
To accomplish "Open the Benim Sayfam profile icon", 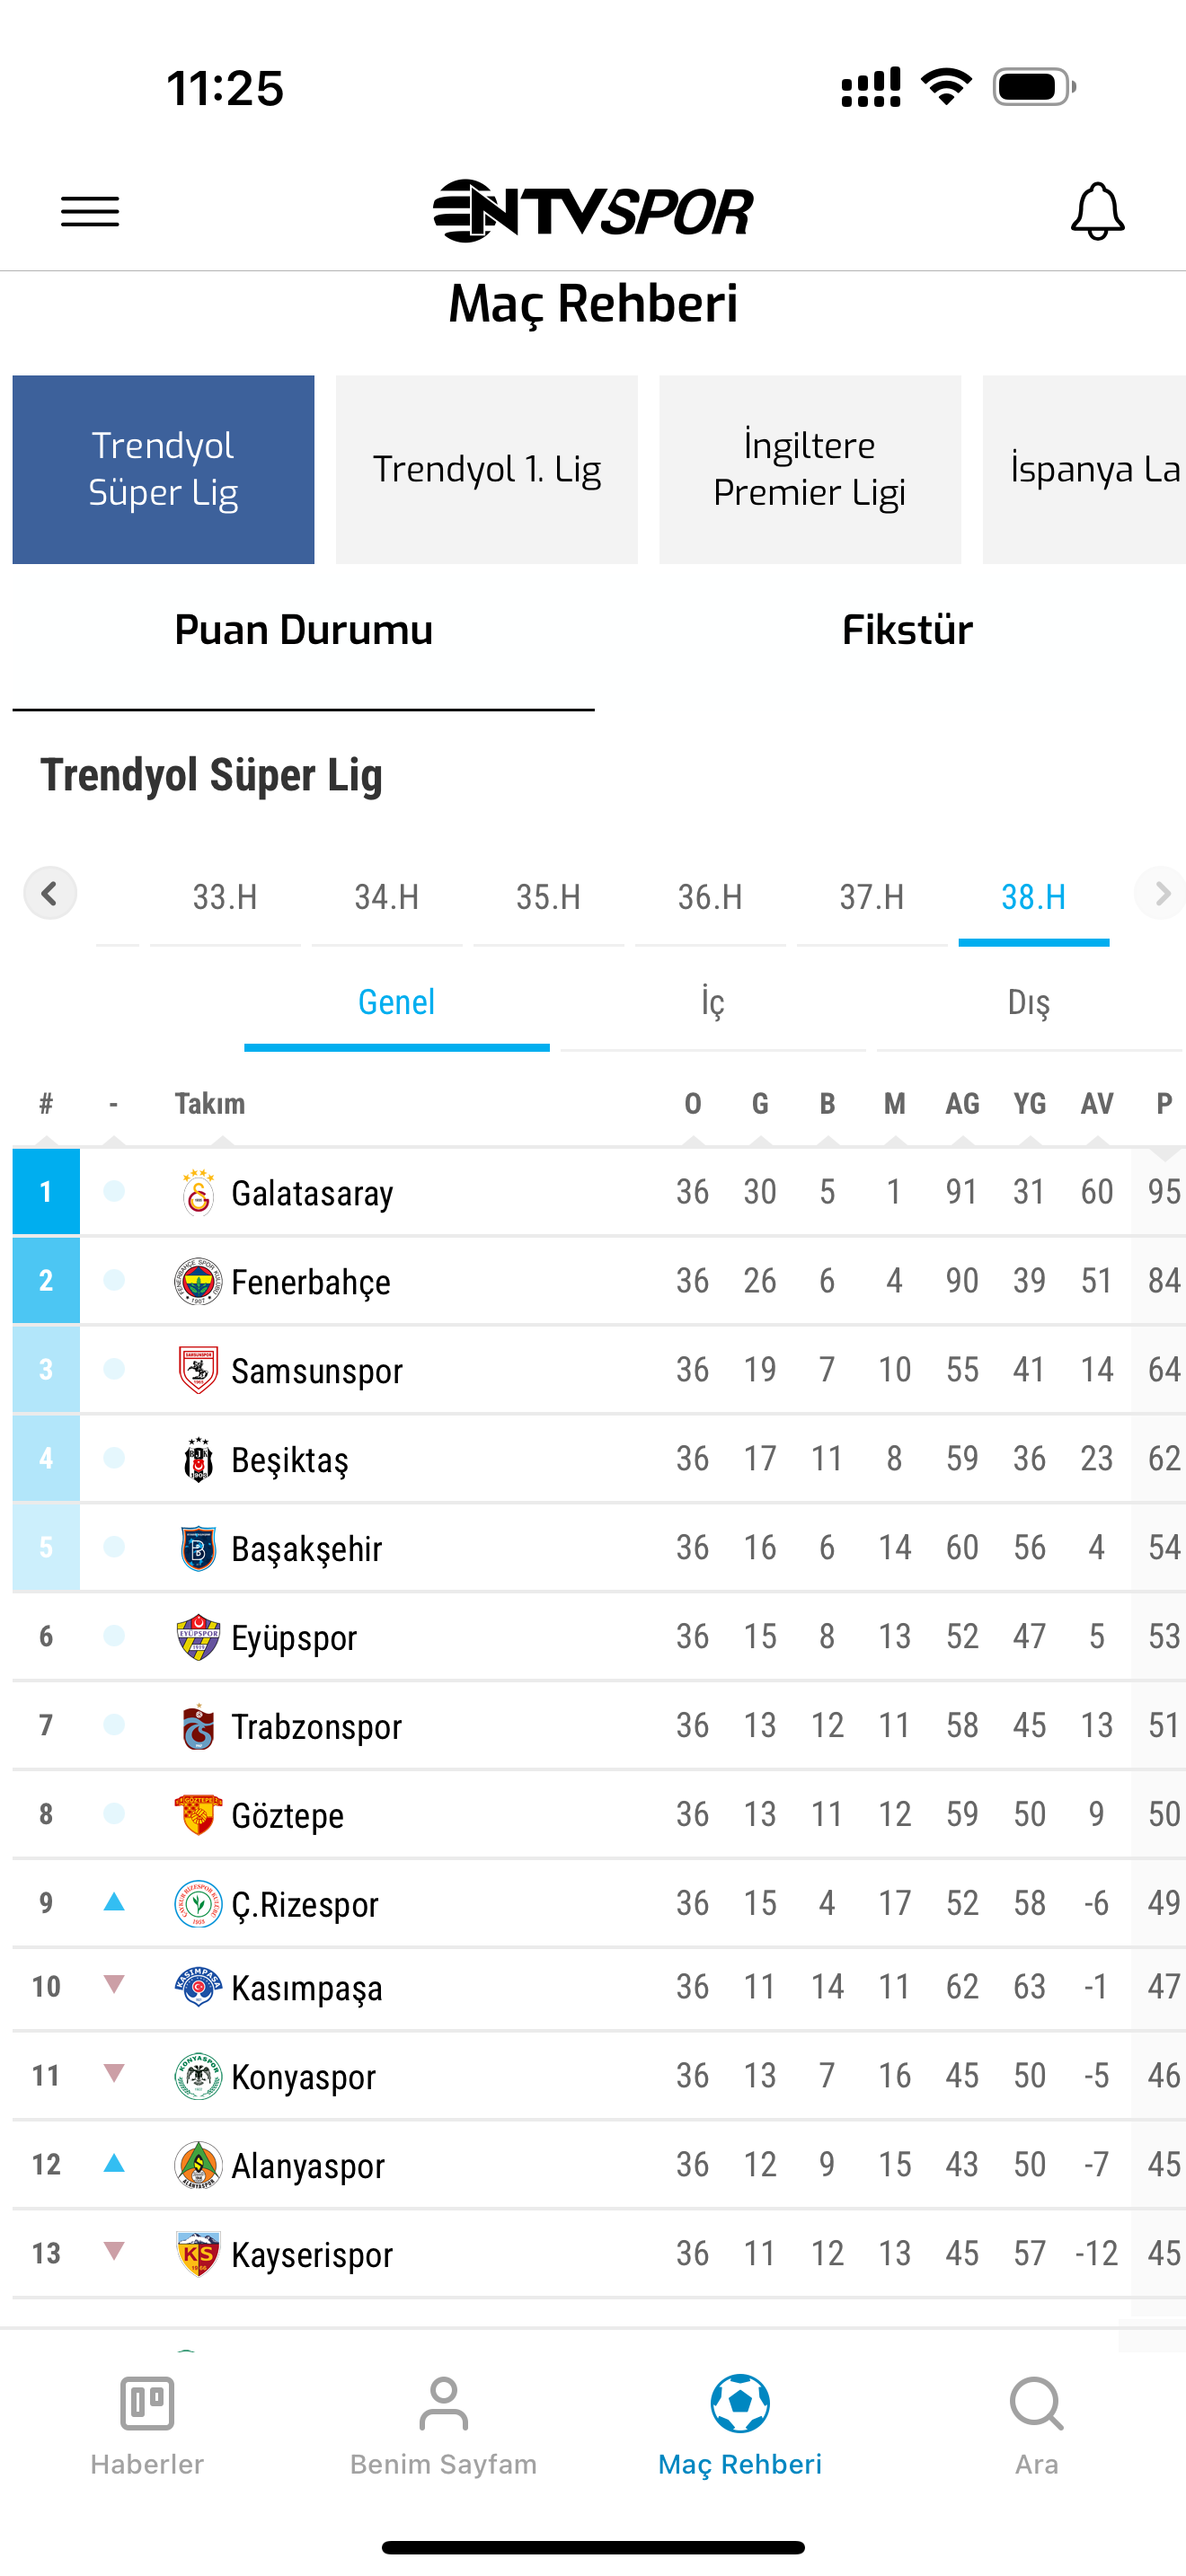I will click(x=443, y=2403).
